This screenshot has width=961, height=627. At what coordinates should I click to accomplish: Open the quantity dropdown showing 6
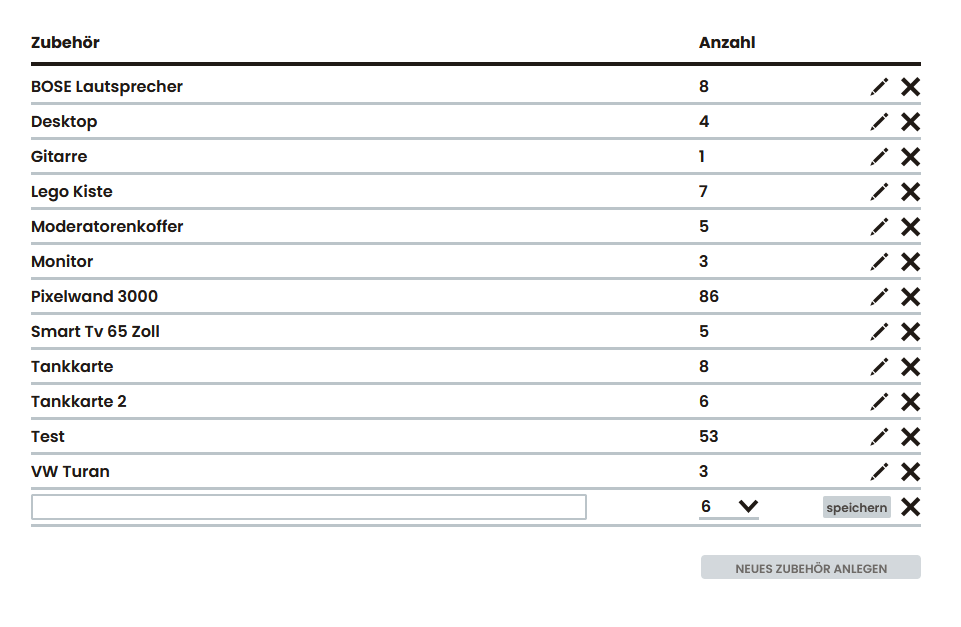pyautogui.click(x=729, y=507)
